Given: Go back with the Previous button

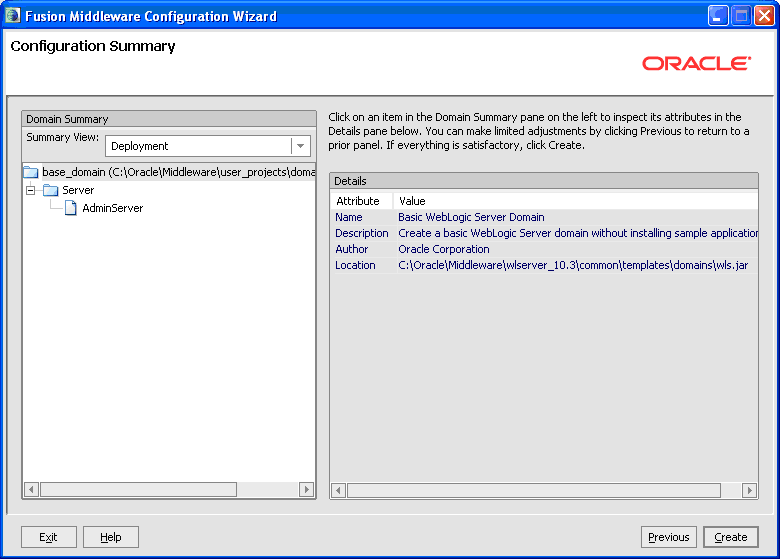Looking at the screenshot, I should (669, 537).
